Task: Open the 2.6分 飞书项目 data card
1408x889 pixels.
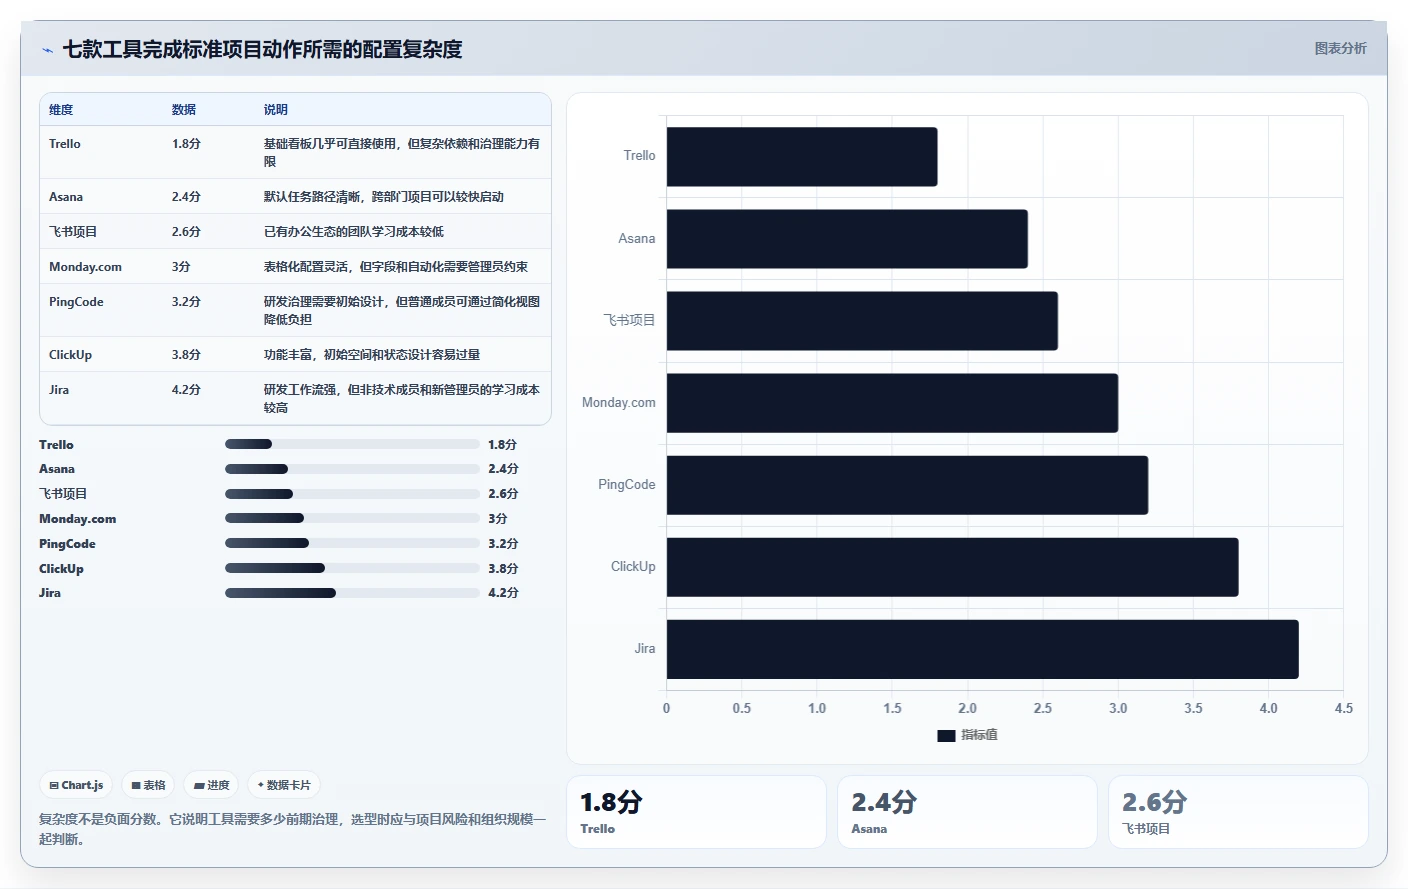Action: pyautogui.click(x=1238, y=812)
